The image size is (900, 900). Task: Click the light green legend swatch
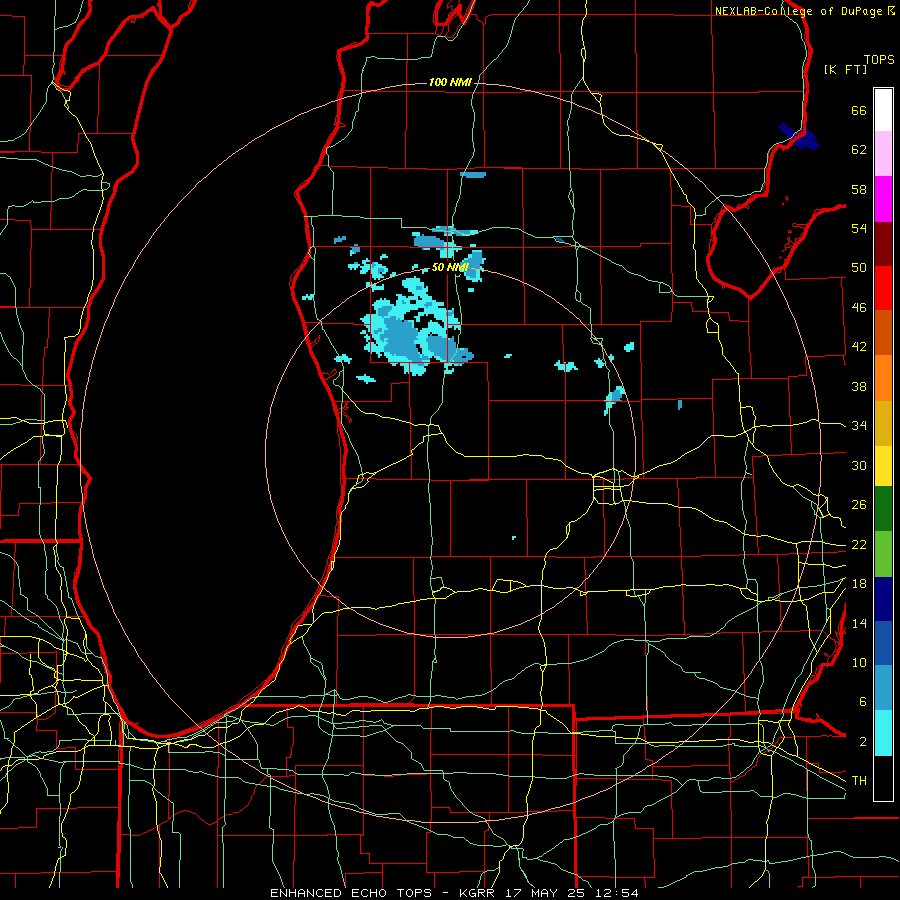(x=883, y=554)
